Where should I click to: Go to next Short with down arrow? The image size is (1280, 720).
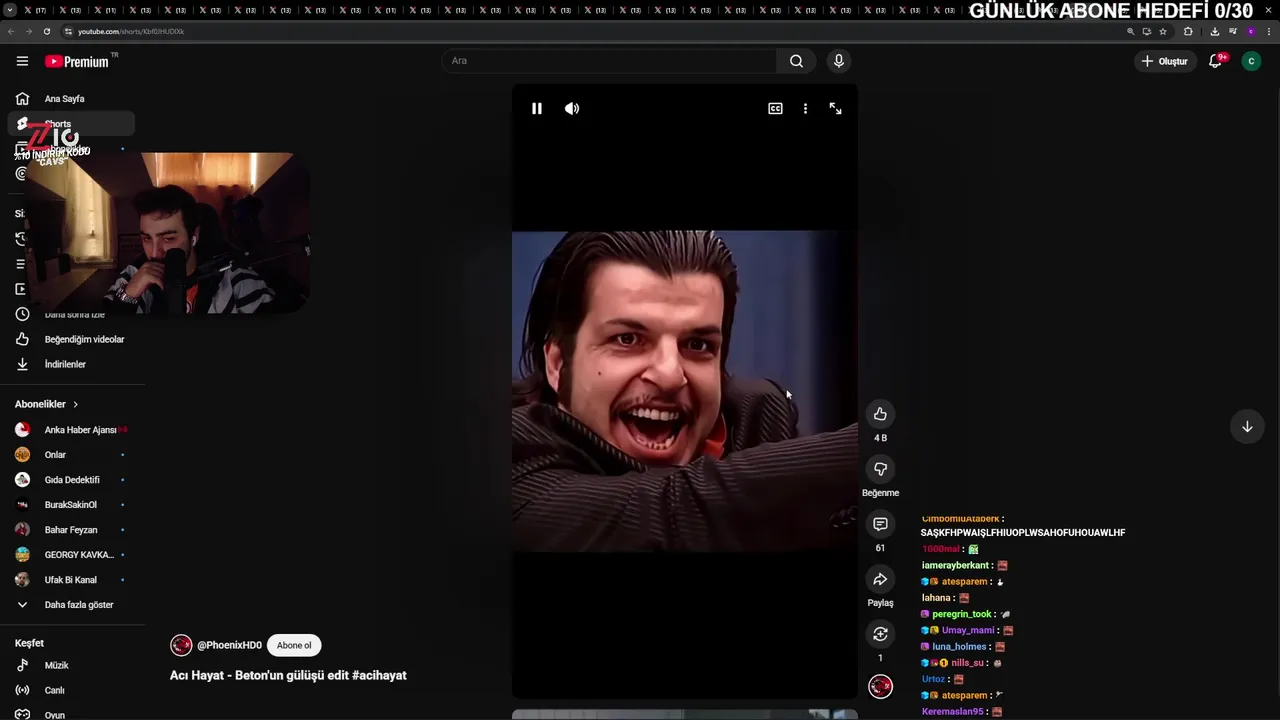tap(1247, 427)
